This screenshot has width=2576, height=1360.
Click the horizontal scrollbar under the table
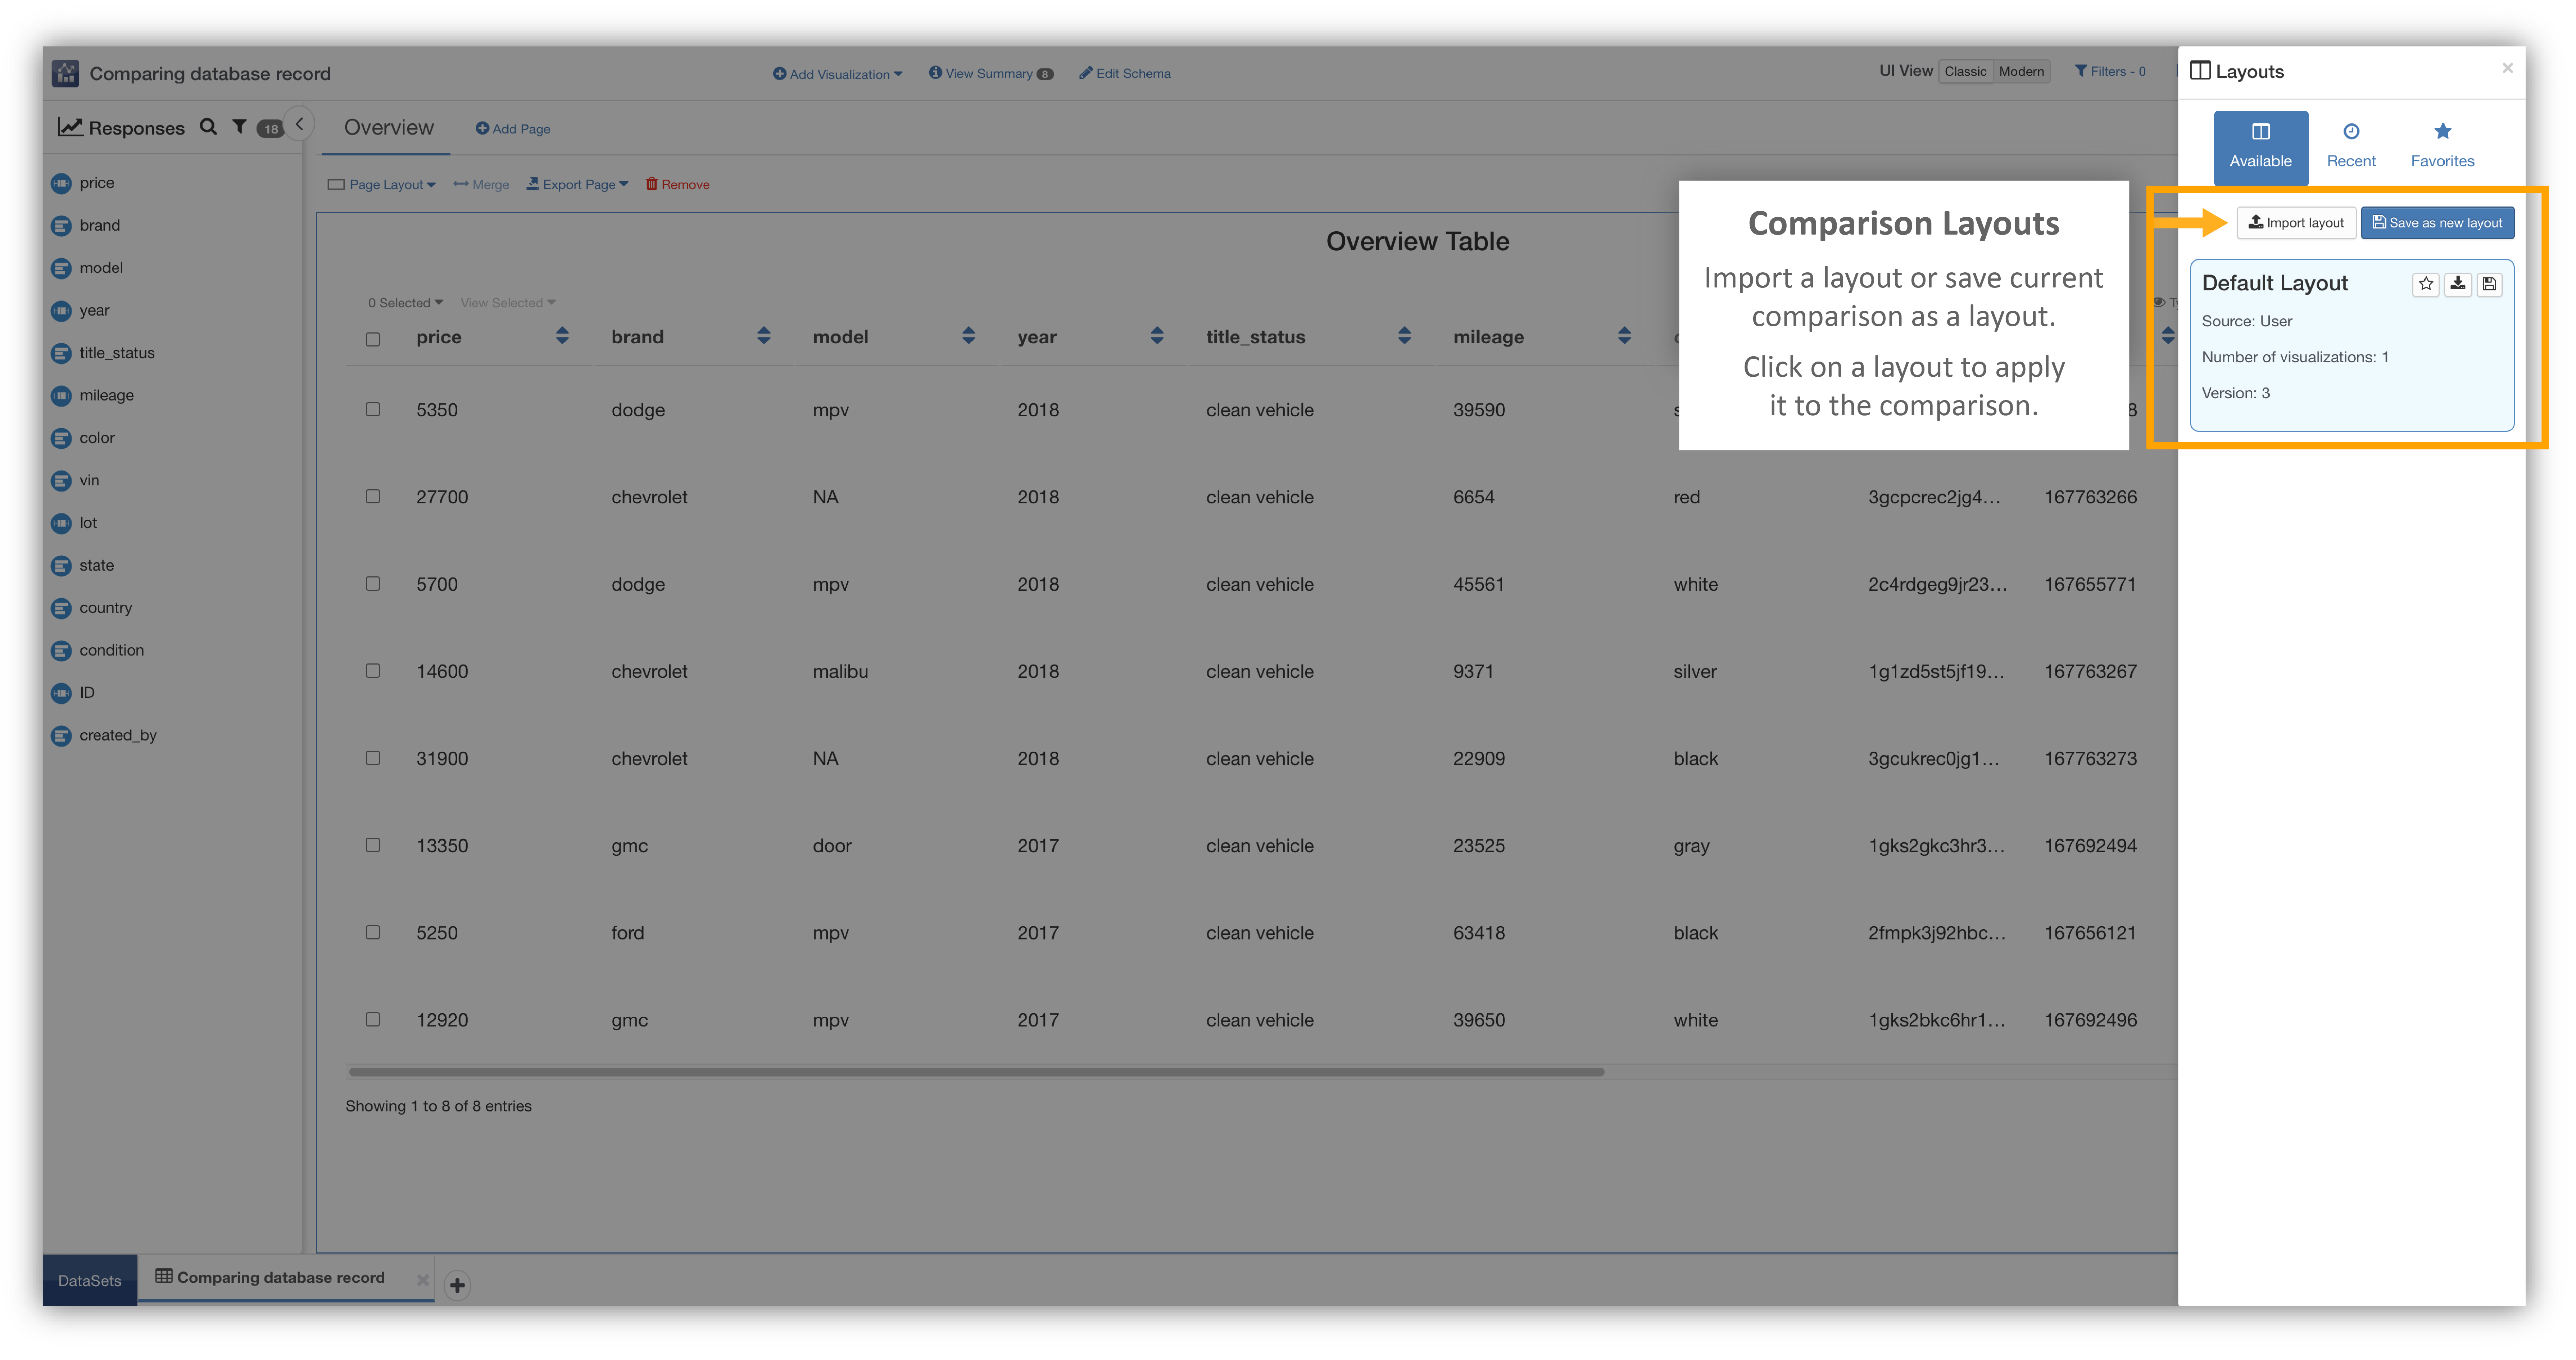click(976, 1072)
